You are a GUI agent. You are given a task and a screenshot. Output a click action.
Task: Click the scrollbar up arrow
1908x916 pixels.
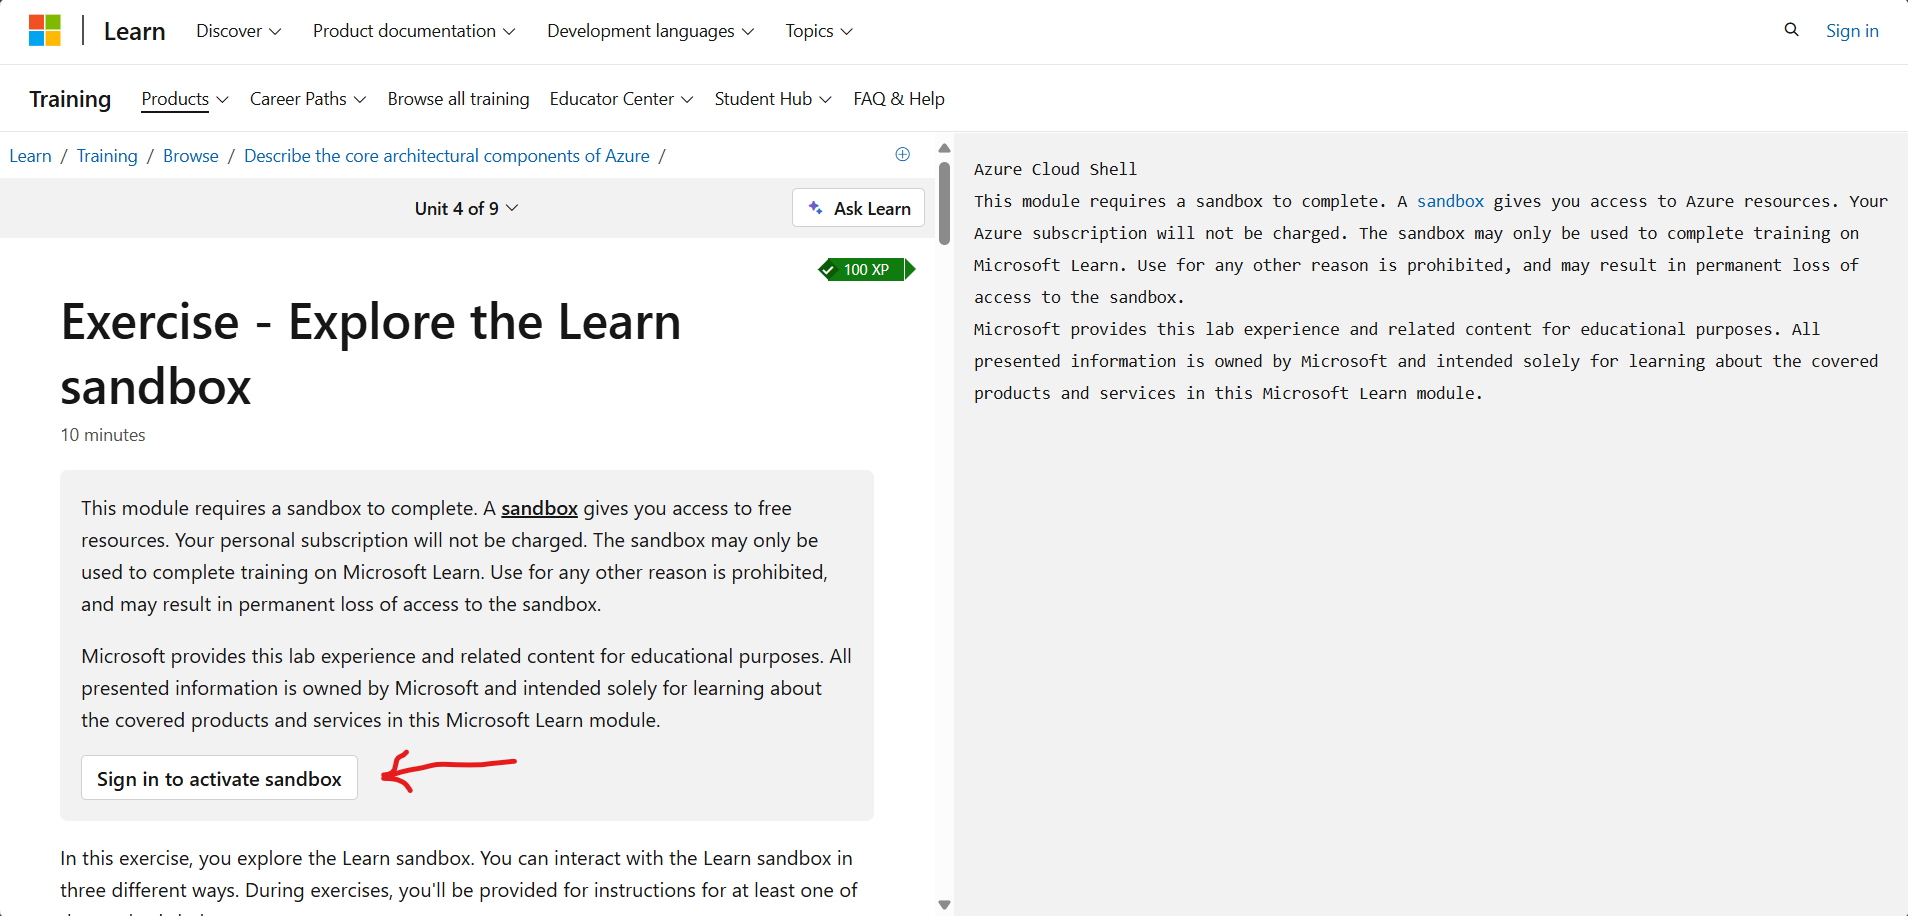pos(944,147)
